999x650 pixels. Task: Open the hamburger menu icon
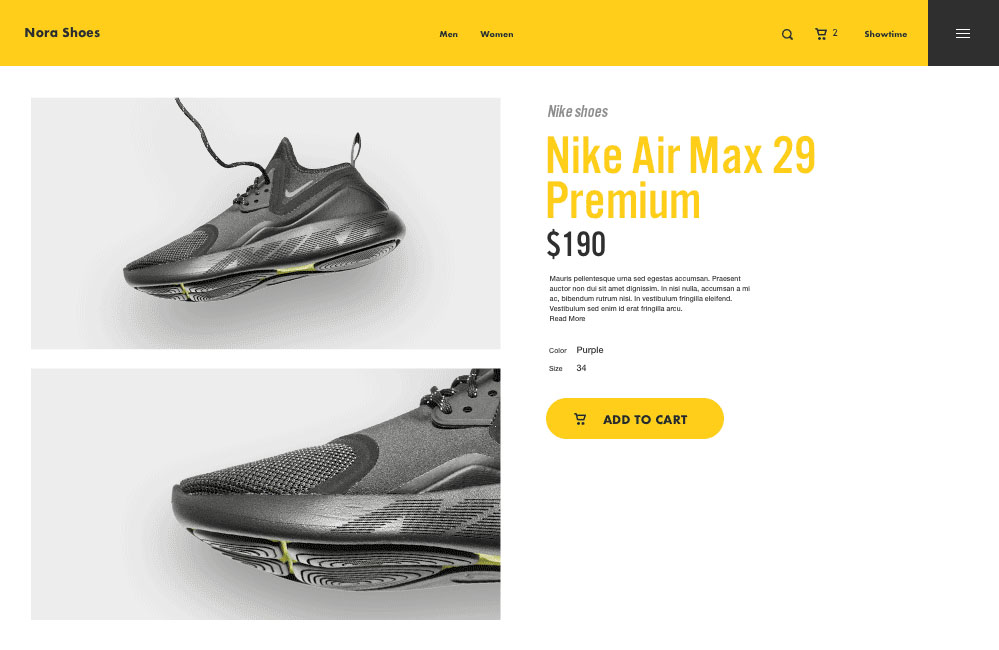coord(963,33)
